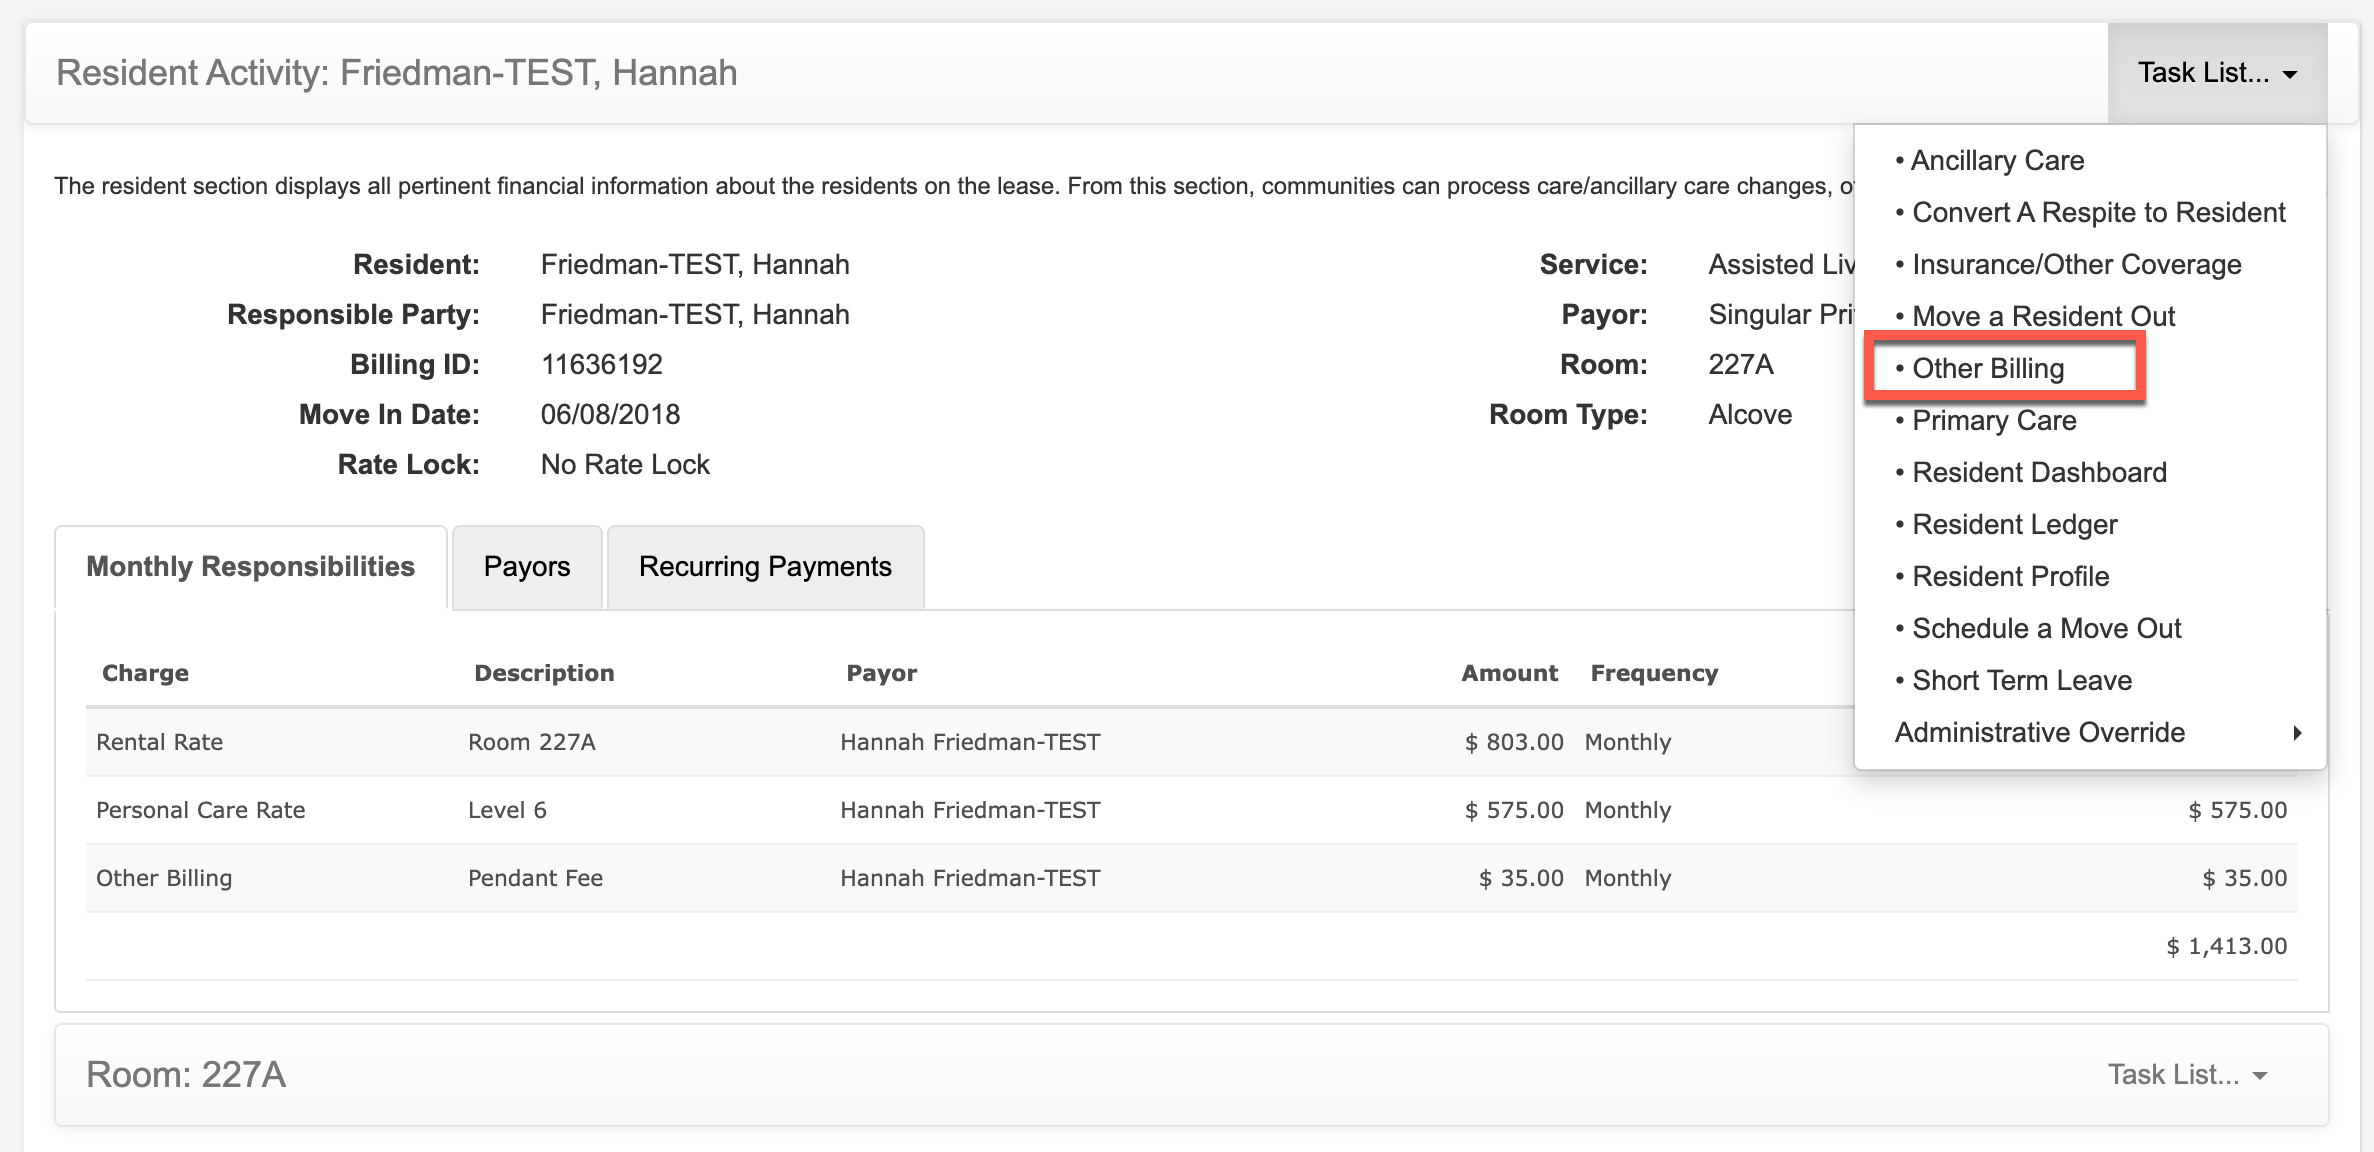The height and width of the screenshot is (1152, 2374).
Task: Open Resident Ledger from the menu
Action: (2014, 525)
